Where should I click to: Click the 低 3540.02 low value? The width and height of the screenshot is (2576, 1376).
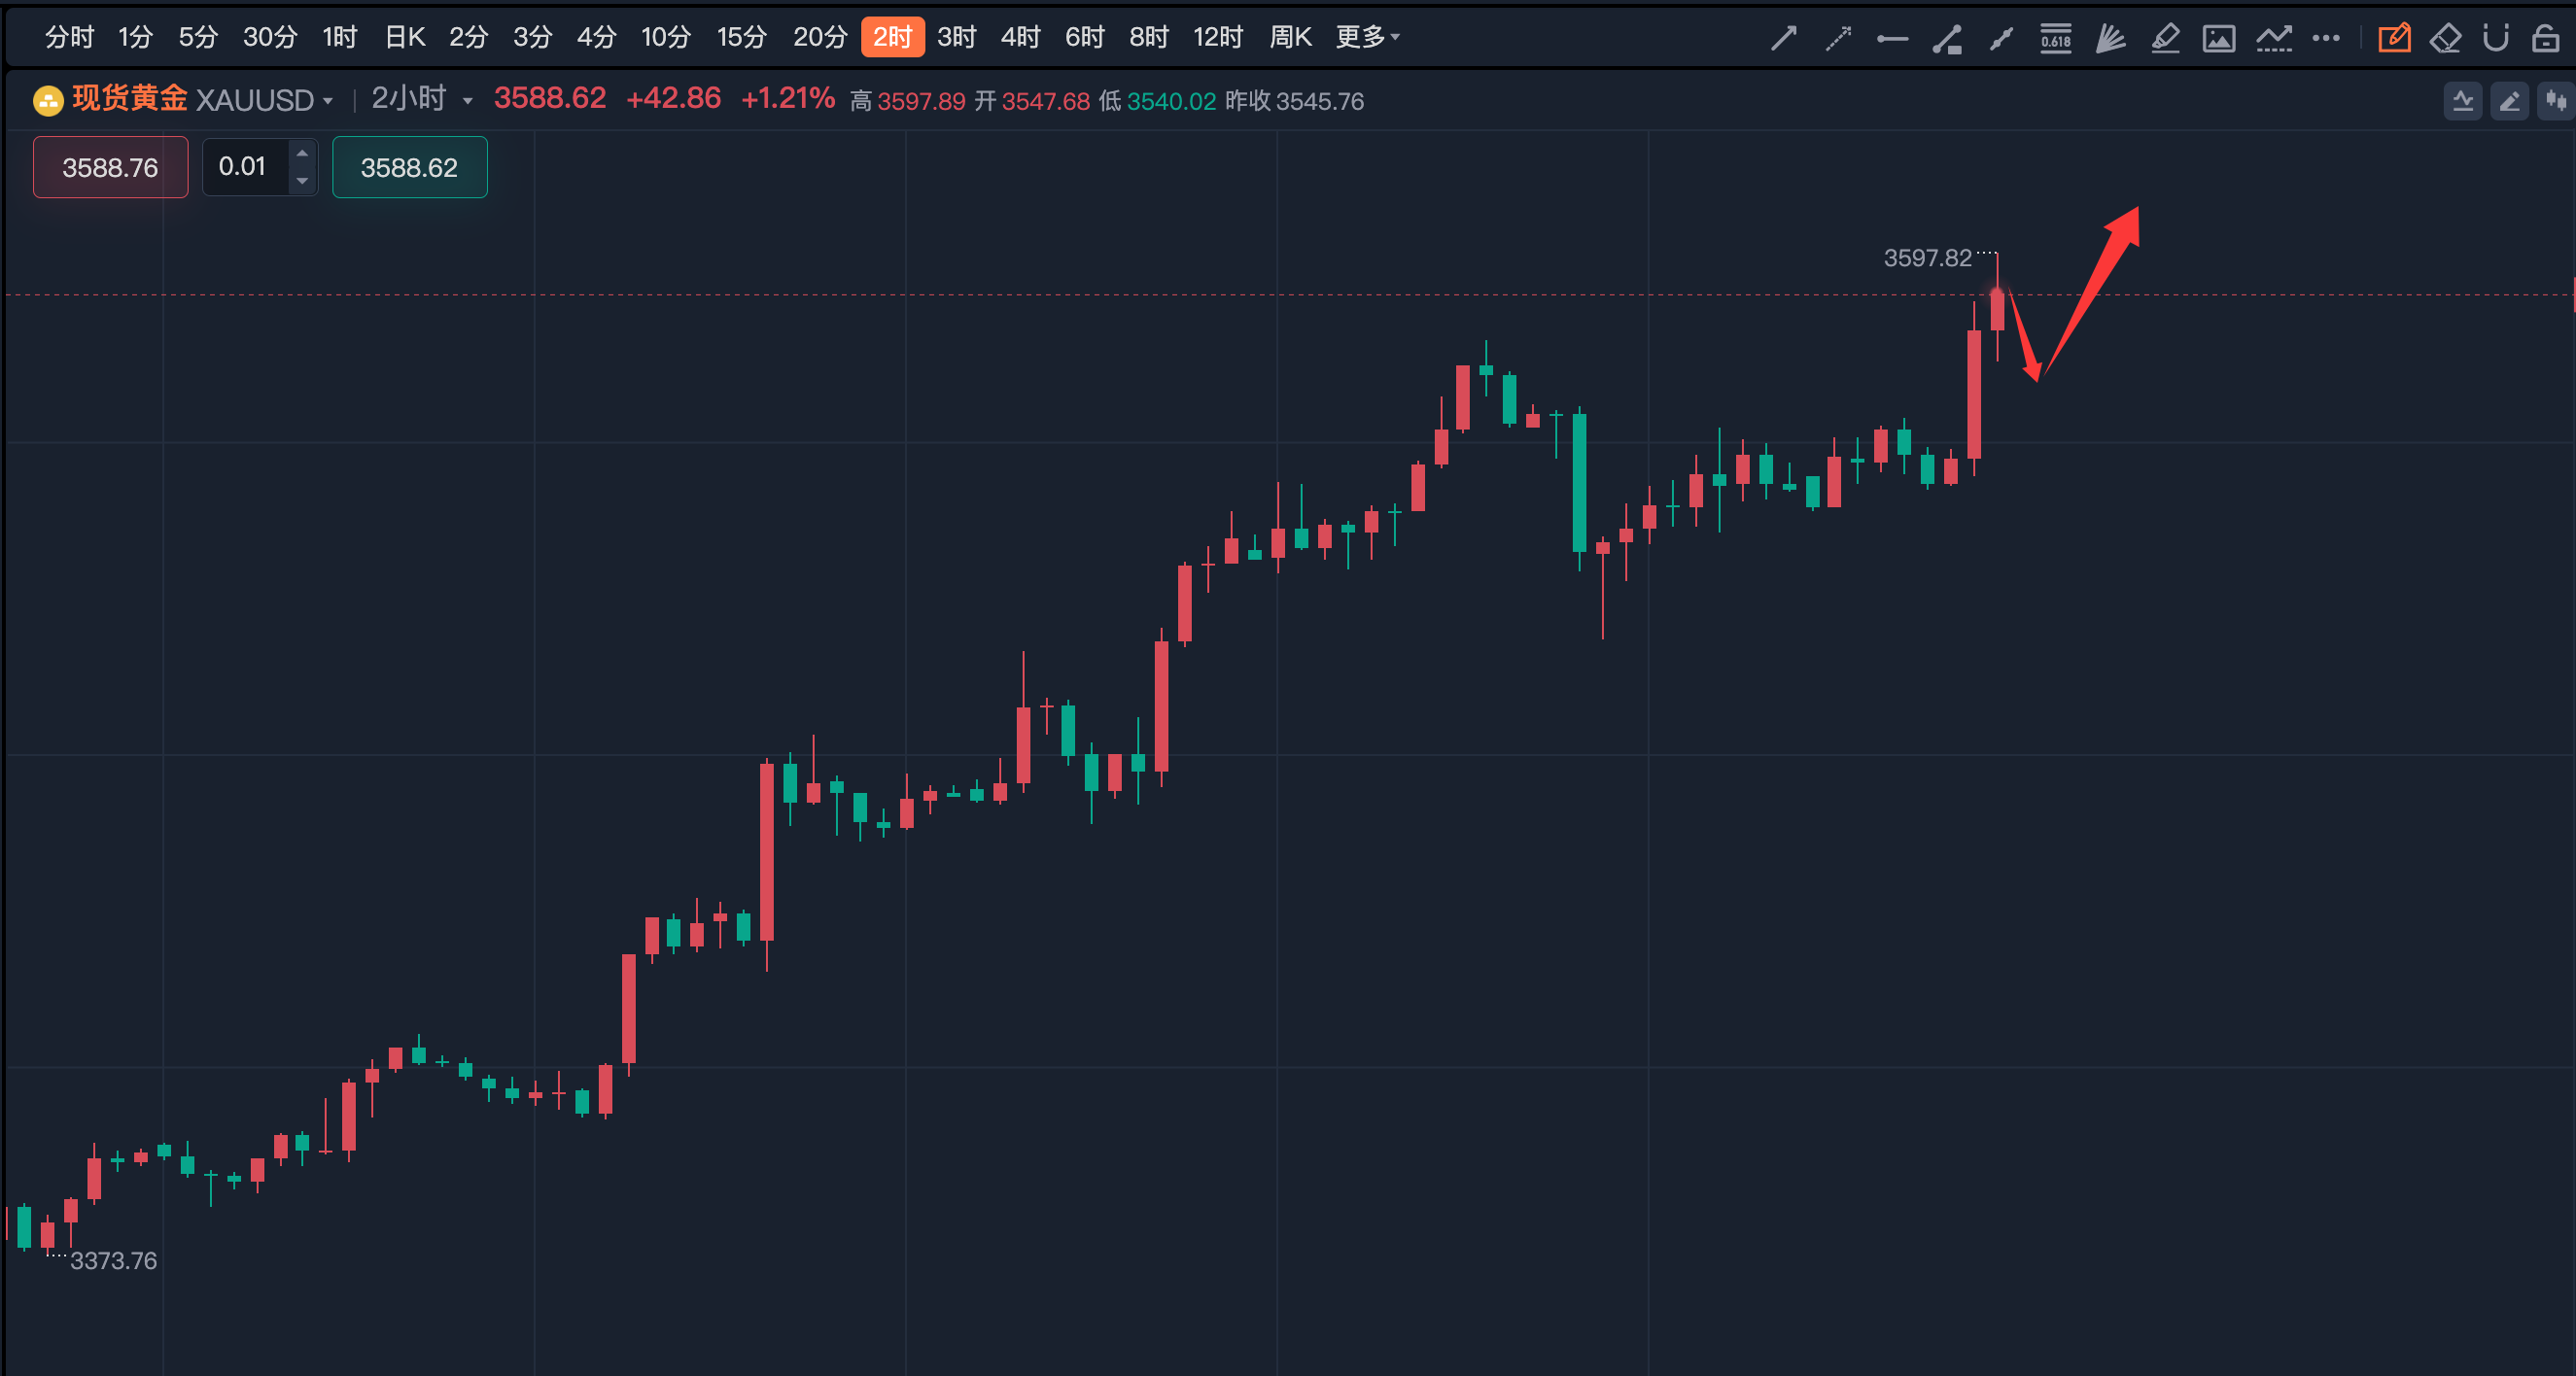1157,101
